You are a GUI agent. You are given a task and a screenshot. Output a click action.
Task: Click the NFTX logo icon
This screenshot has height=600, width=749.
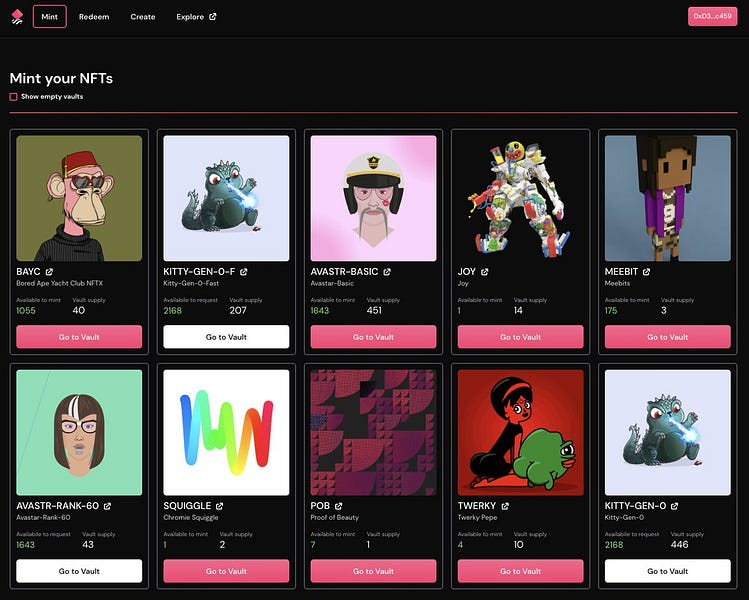pyautogui.click(x=17, y=17)
